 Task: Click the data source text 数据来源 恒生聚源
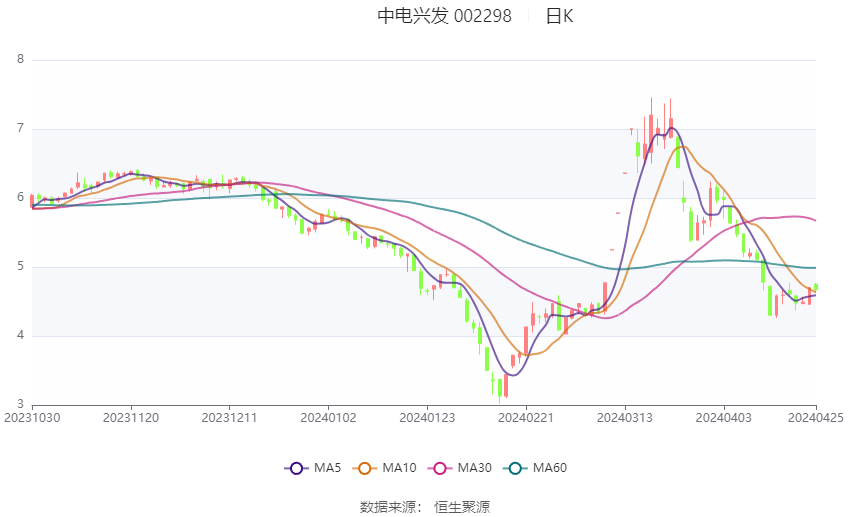tap(425, 507)
